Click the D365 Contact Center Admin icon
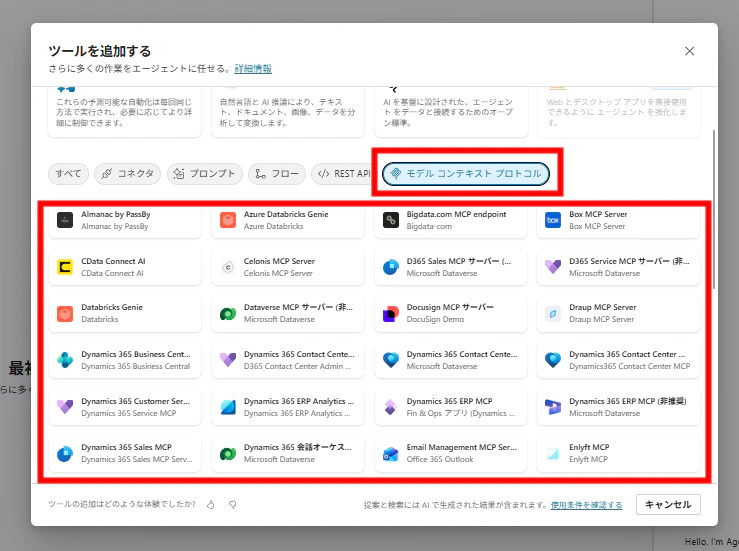739x551 pixels. tap(228, 360)
